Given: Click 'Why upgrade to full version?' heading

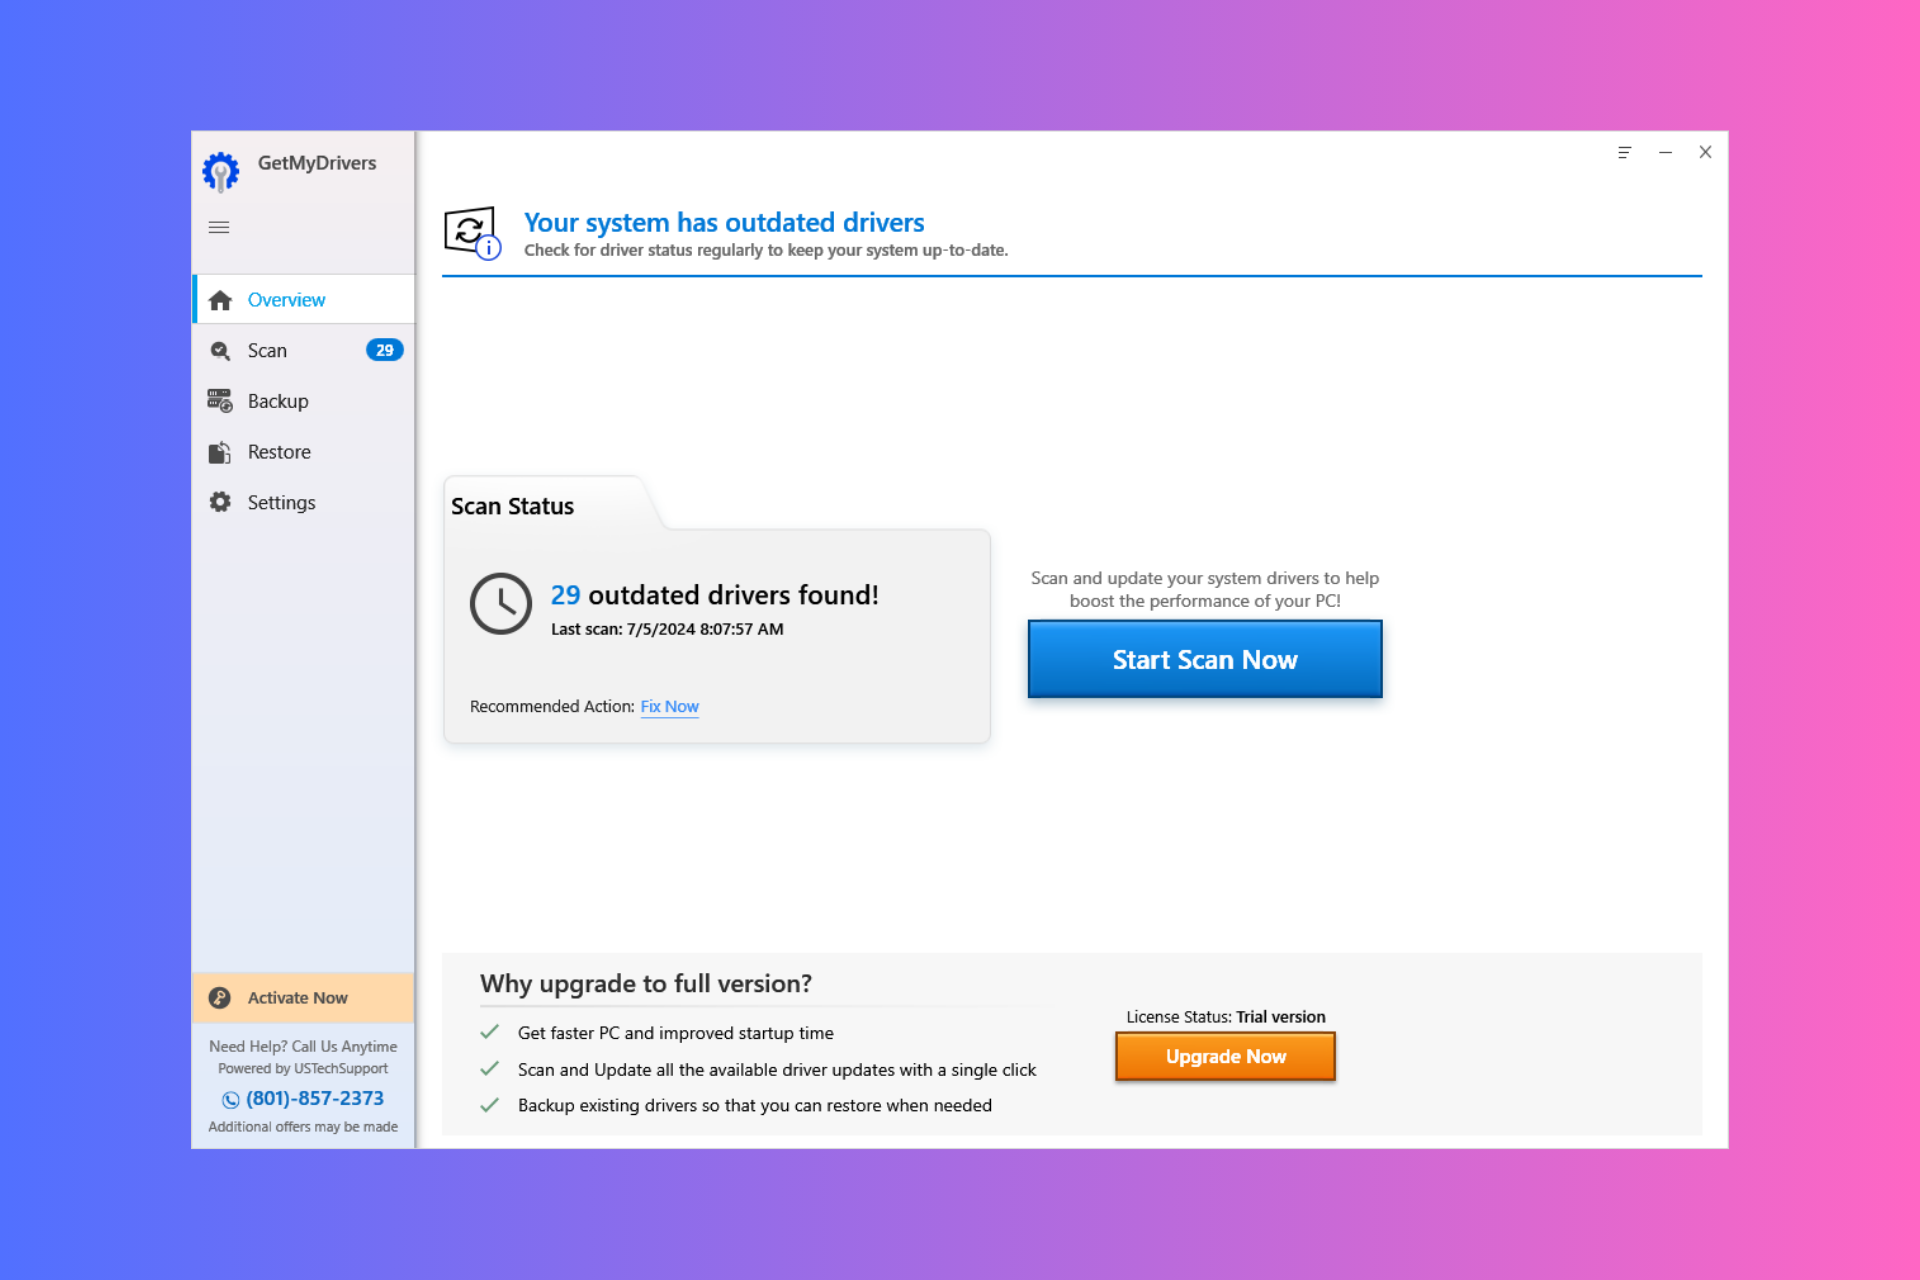Looking at the screenshot, I should pyautogui.click(x=645, y=984).
